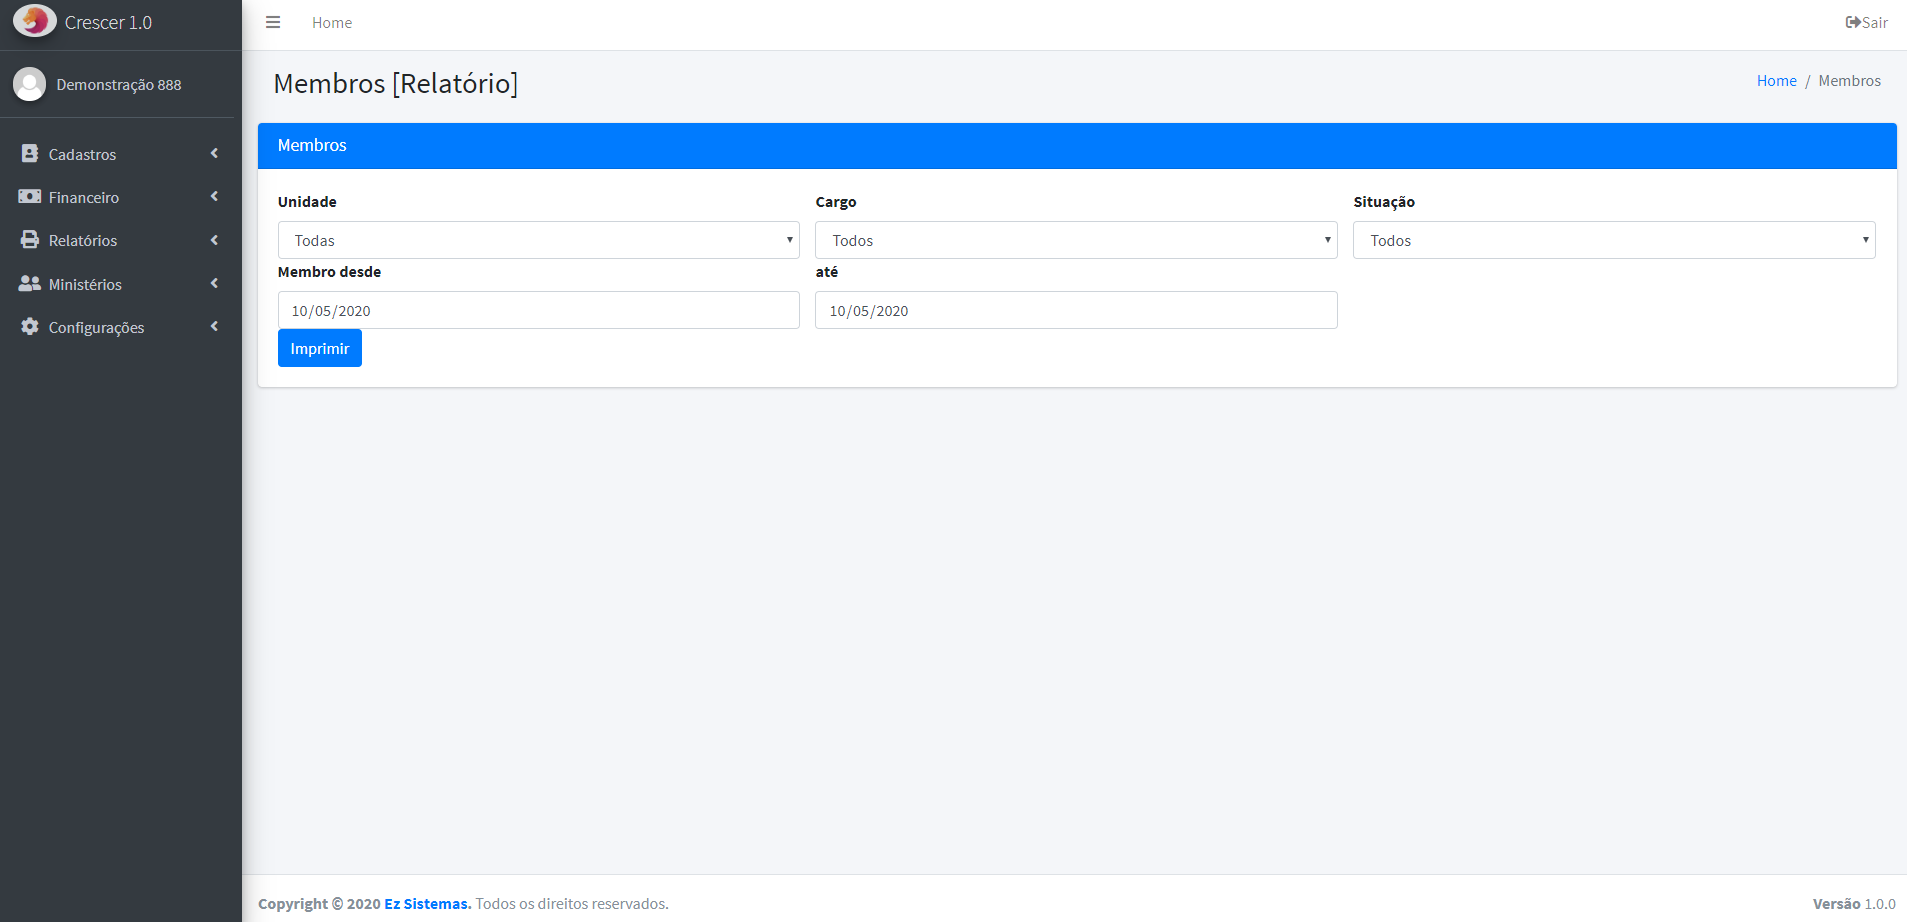The width and height of the screenshot is (1907, 922).
Task: Expand the Financeiro menu chevron
Action: tap(214, 197)
